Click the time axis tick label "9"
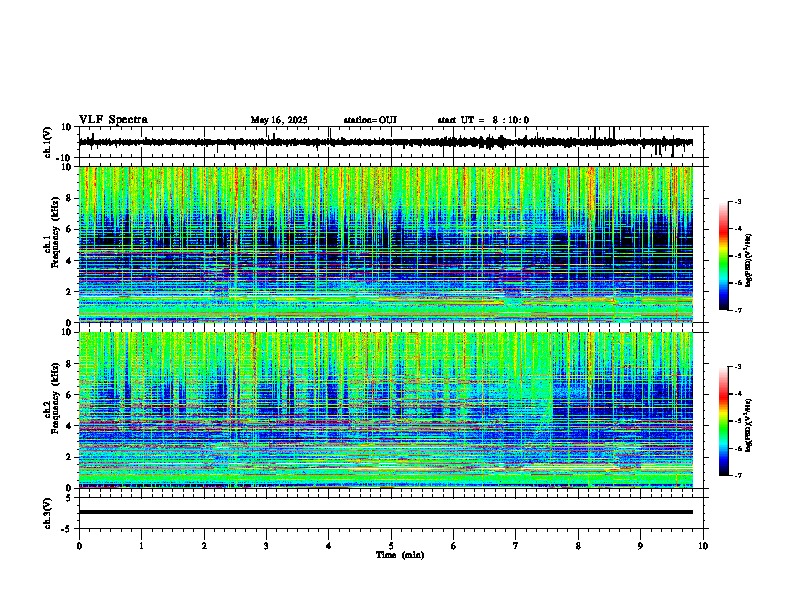This screenshot has width=792, height=612. click(640, 546)
